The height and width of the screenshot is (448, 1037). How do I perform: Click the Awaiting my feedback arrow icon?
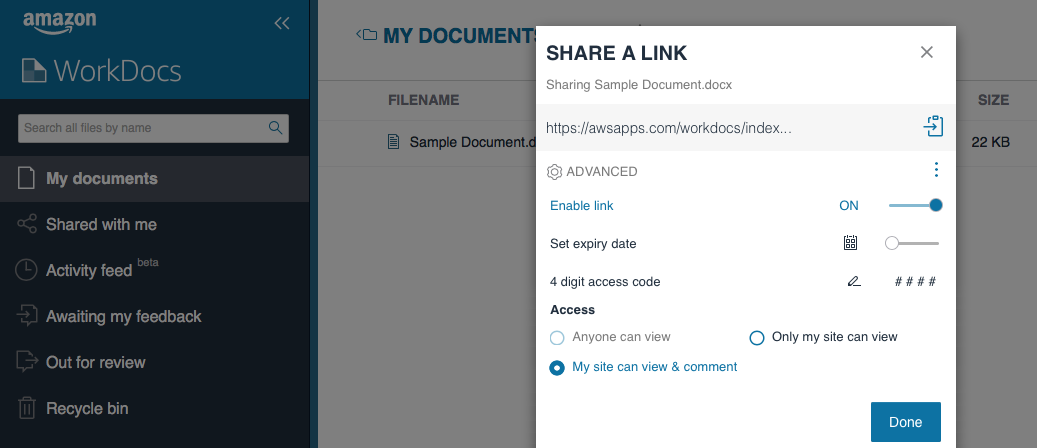click(26, 316)
